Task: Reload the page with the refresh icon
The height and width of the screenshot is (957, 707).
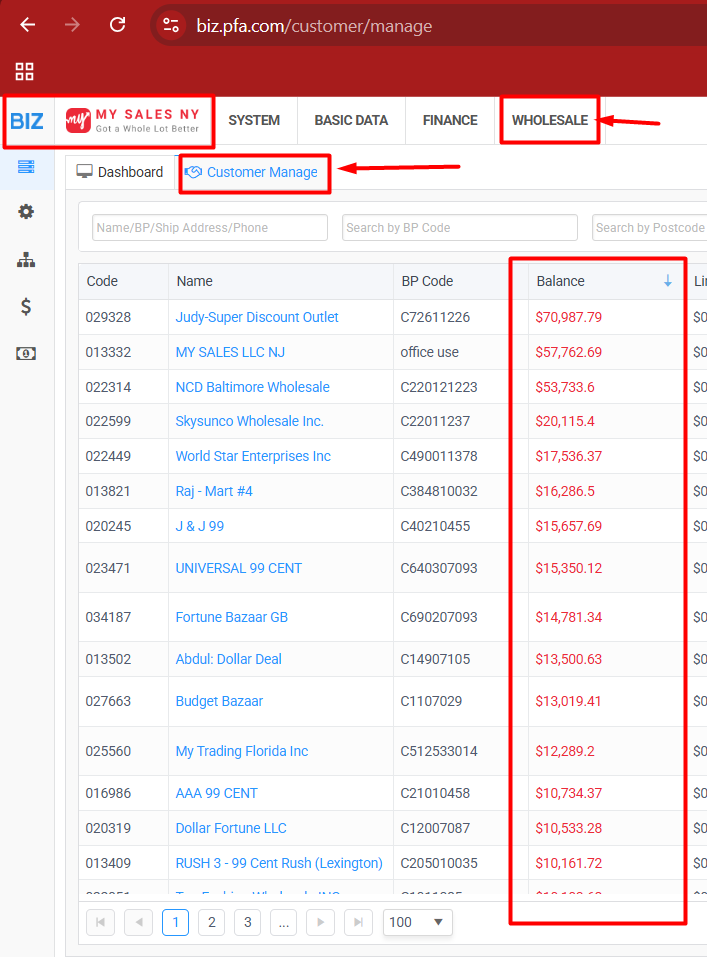Action: tap(117, 25)
